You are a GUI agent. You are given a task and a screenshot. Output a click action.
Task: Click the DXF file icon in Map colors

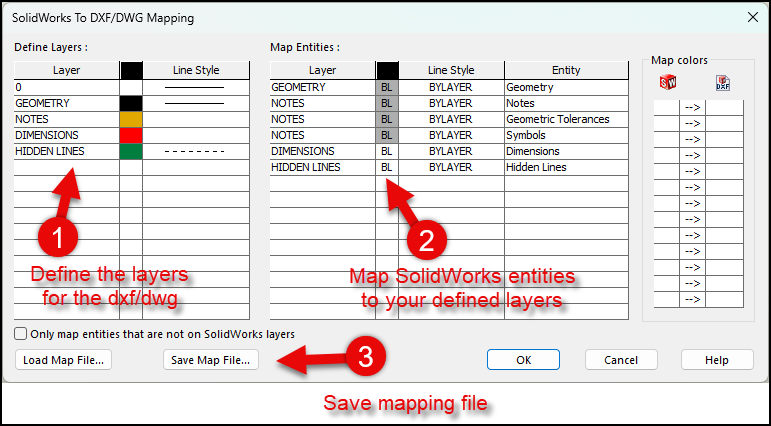(x=723, y=83)
